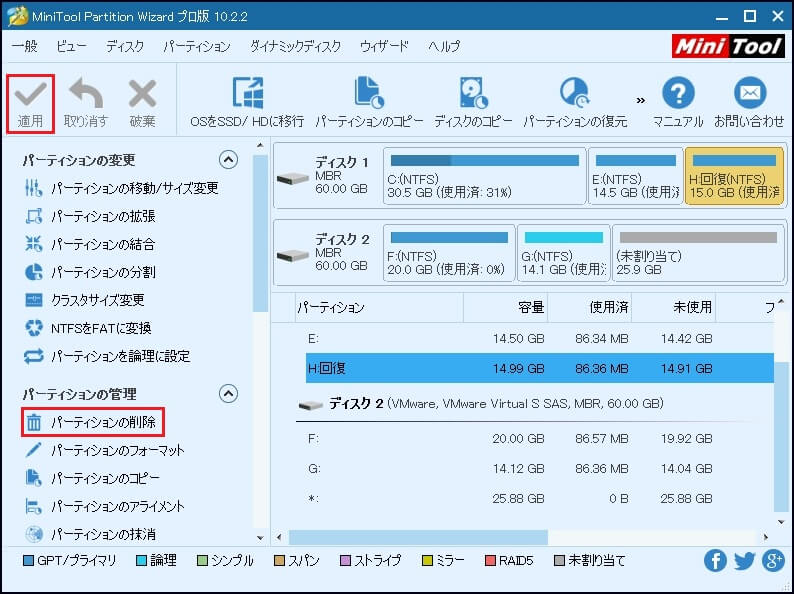794x594 pixels.
Task: Choose パーティションの拡張 in sidebar
Action: [90, 216]
